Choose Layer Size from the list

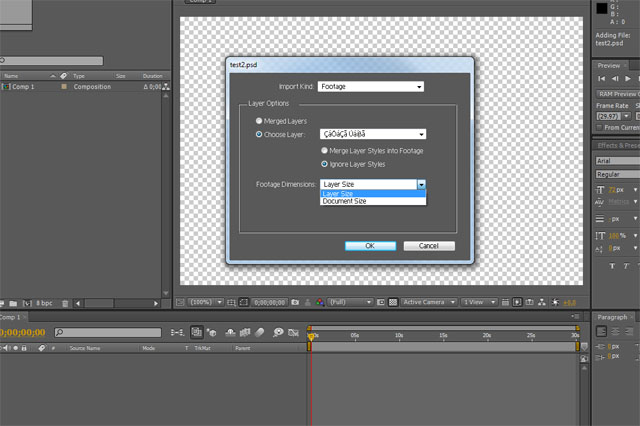(x=373, y=193)
